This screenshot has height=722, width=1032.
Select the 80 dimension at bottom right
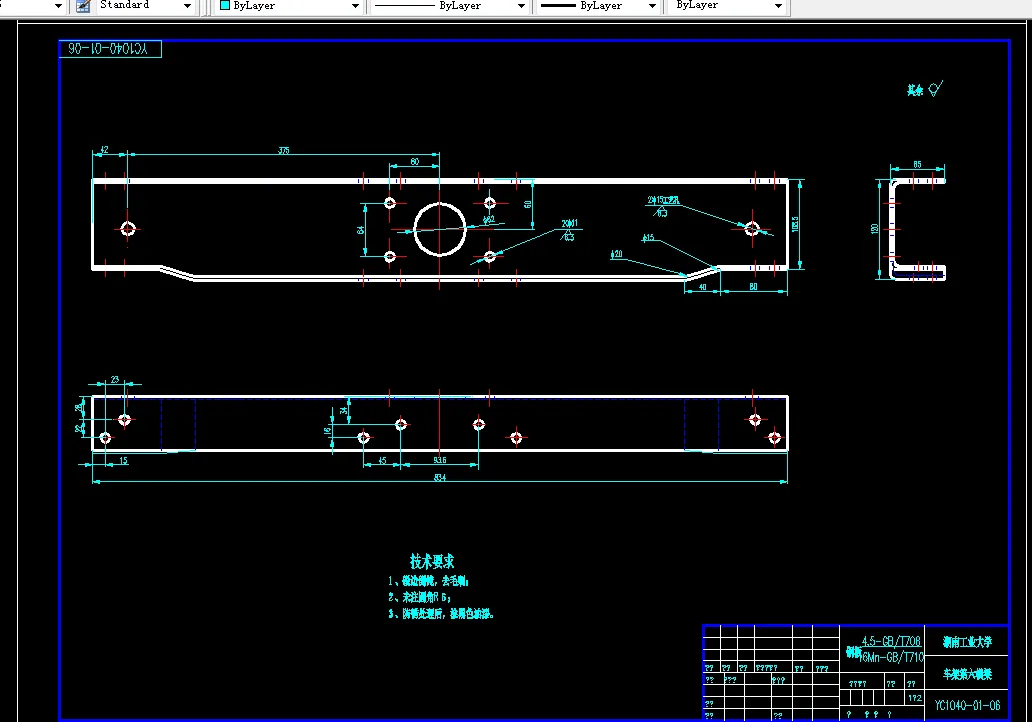pyautogui.click(x=754, y=286)
